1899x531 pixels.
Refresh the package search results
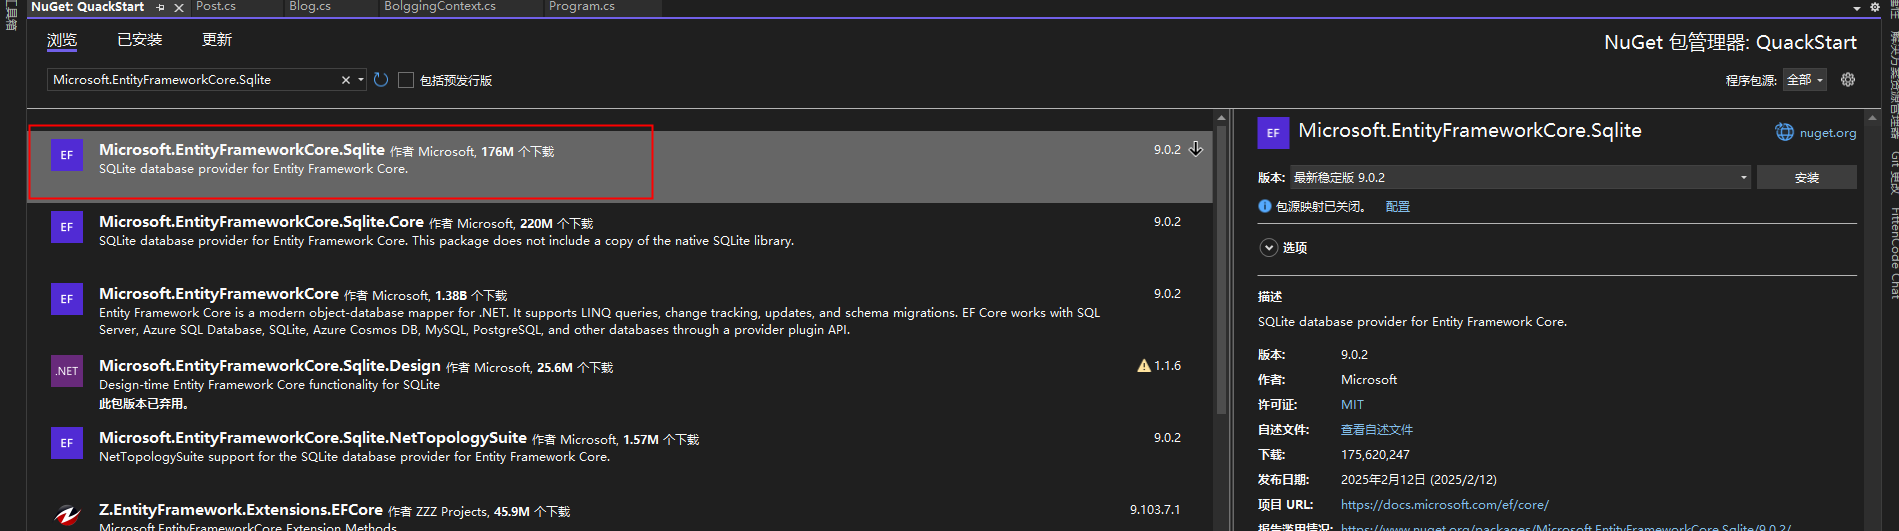pos(381,80)
